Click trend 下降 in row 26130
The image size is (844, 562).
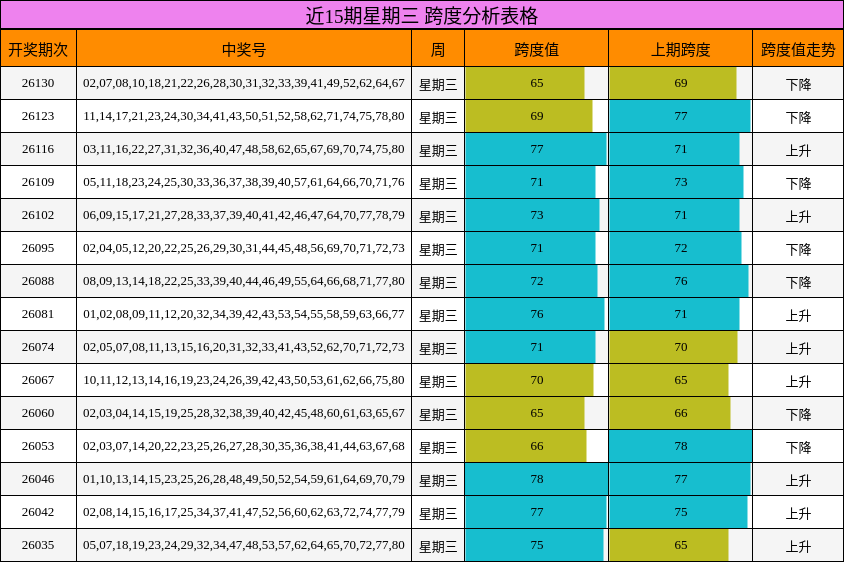798,85
